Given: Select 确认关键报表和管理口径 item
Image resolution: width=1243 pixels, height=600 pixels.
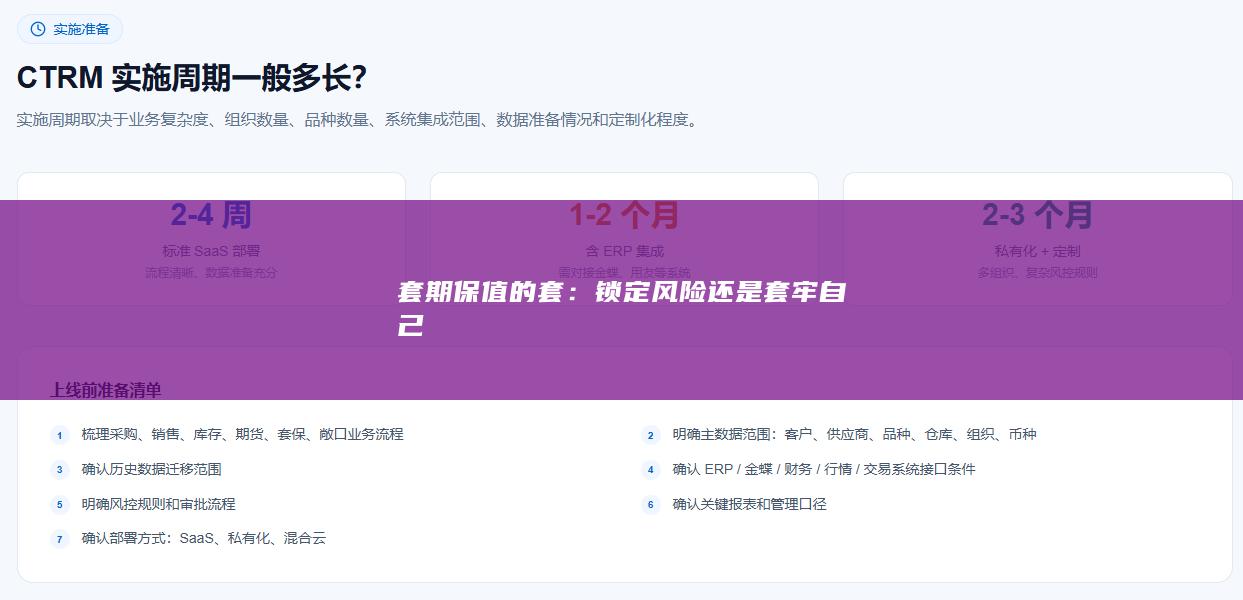Looking at the screenshot, I should pyautogui.click(x=750, y=504).
